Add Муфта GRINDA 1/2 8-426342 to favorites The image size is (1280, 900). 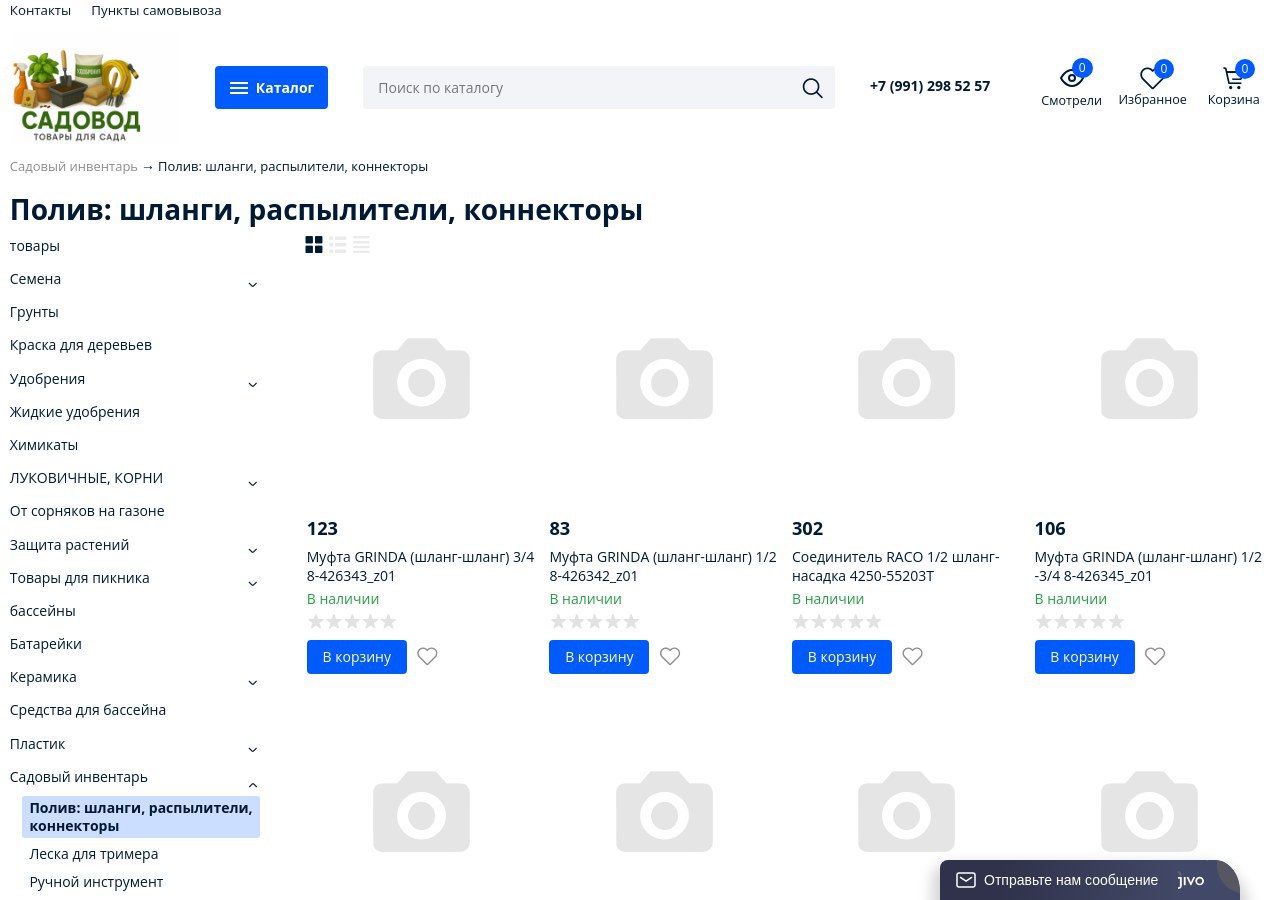coord(670,657)
